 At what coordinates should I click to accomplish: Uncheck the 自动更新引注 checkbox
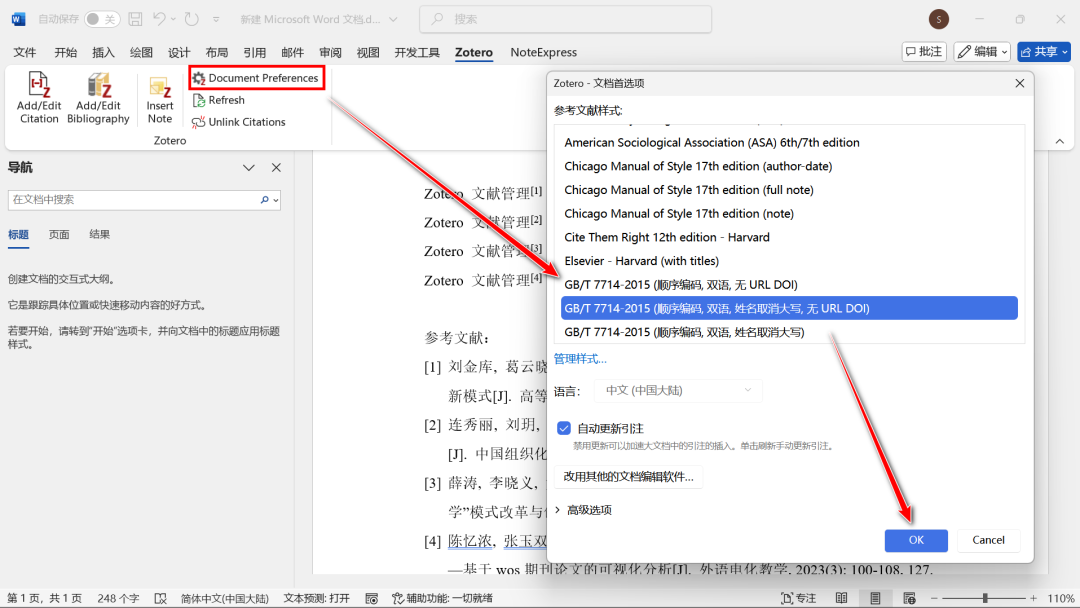point(564,428)
